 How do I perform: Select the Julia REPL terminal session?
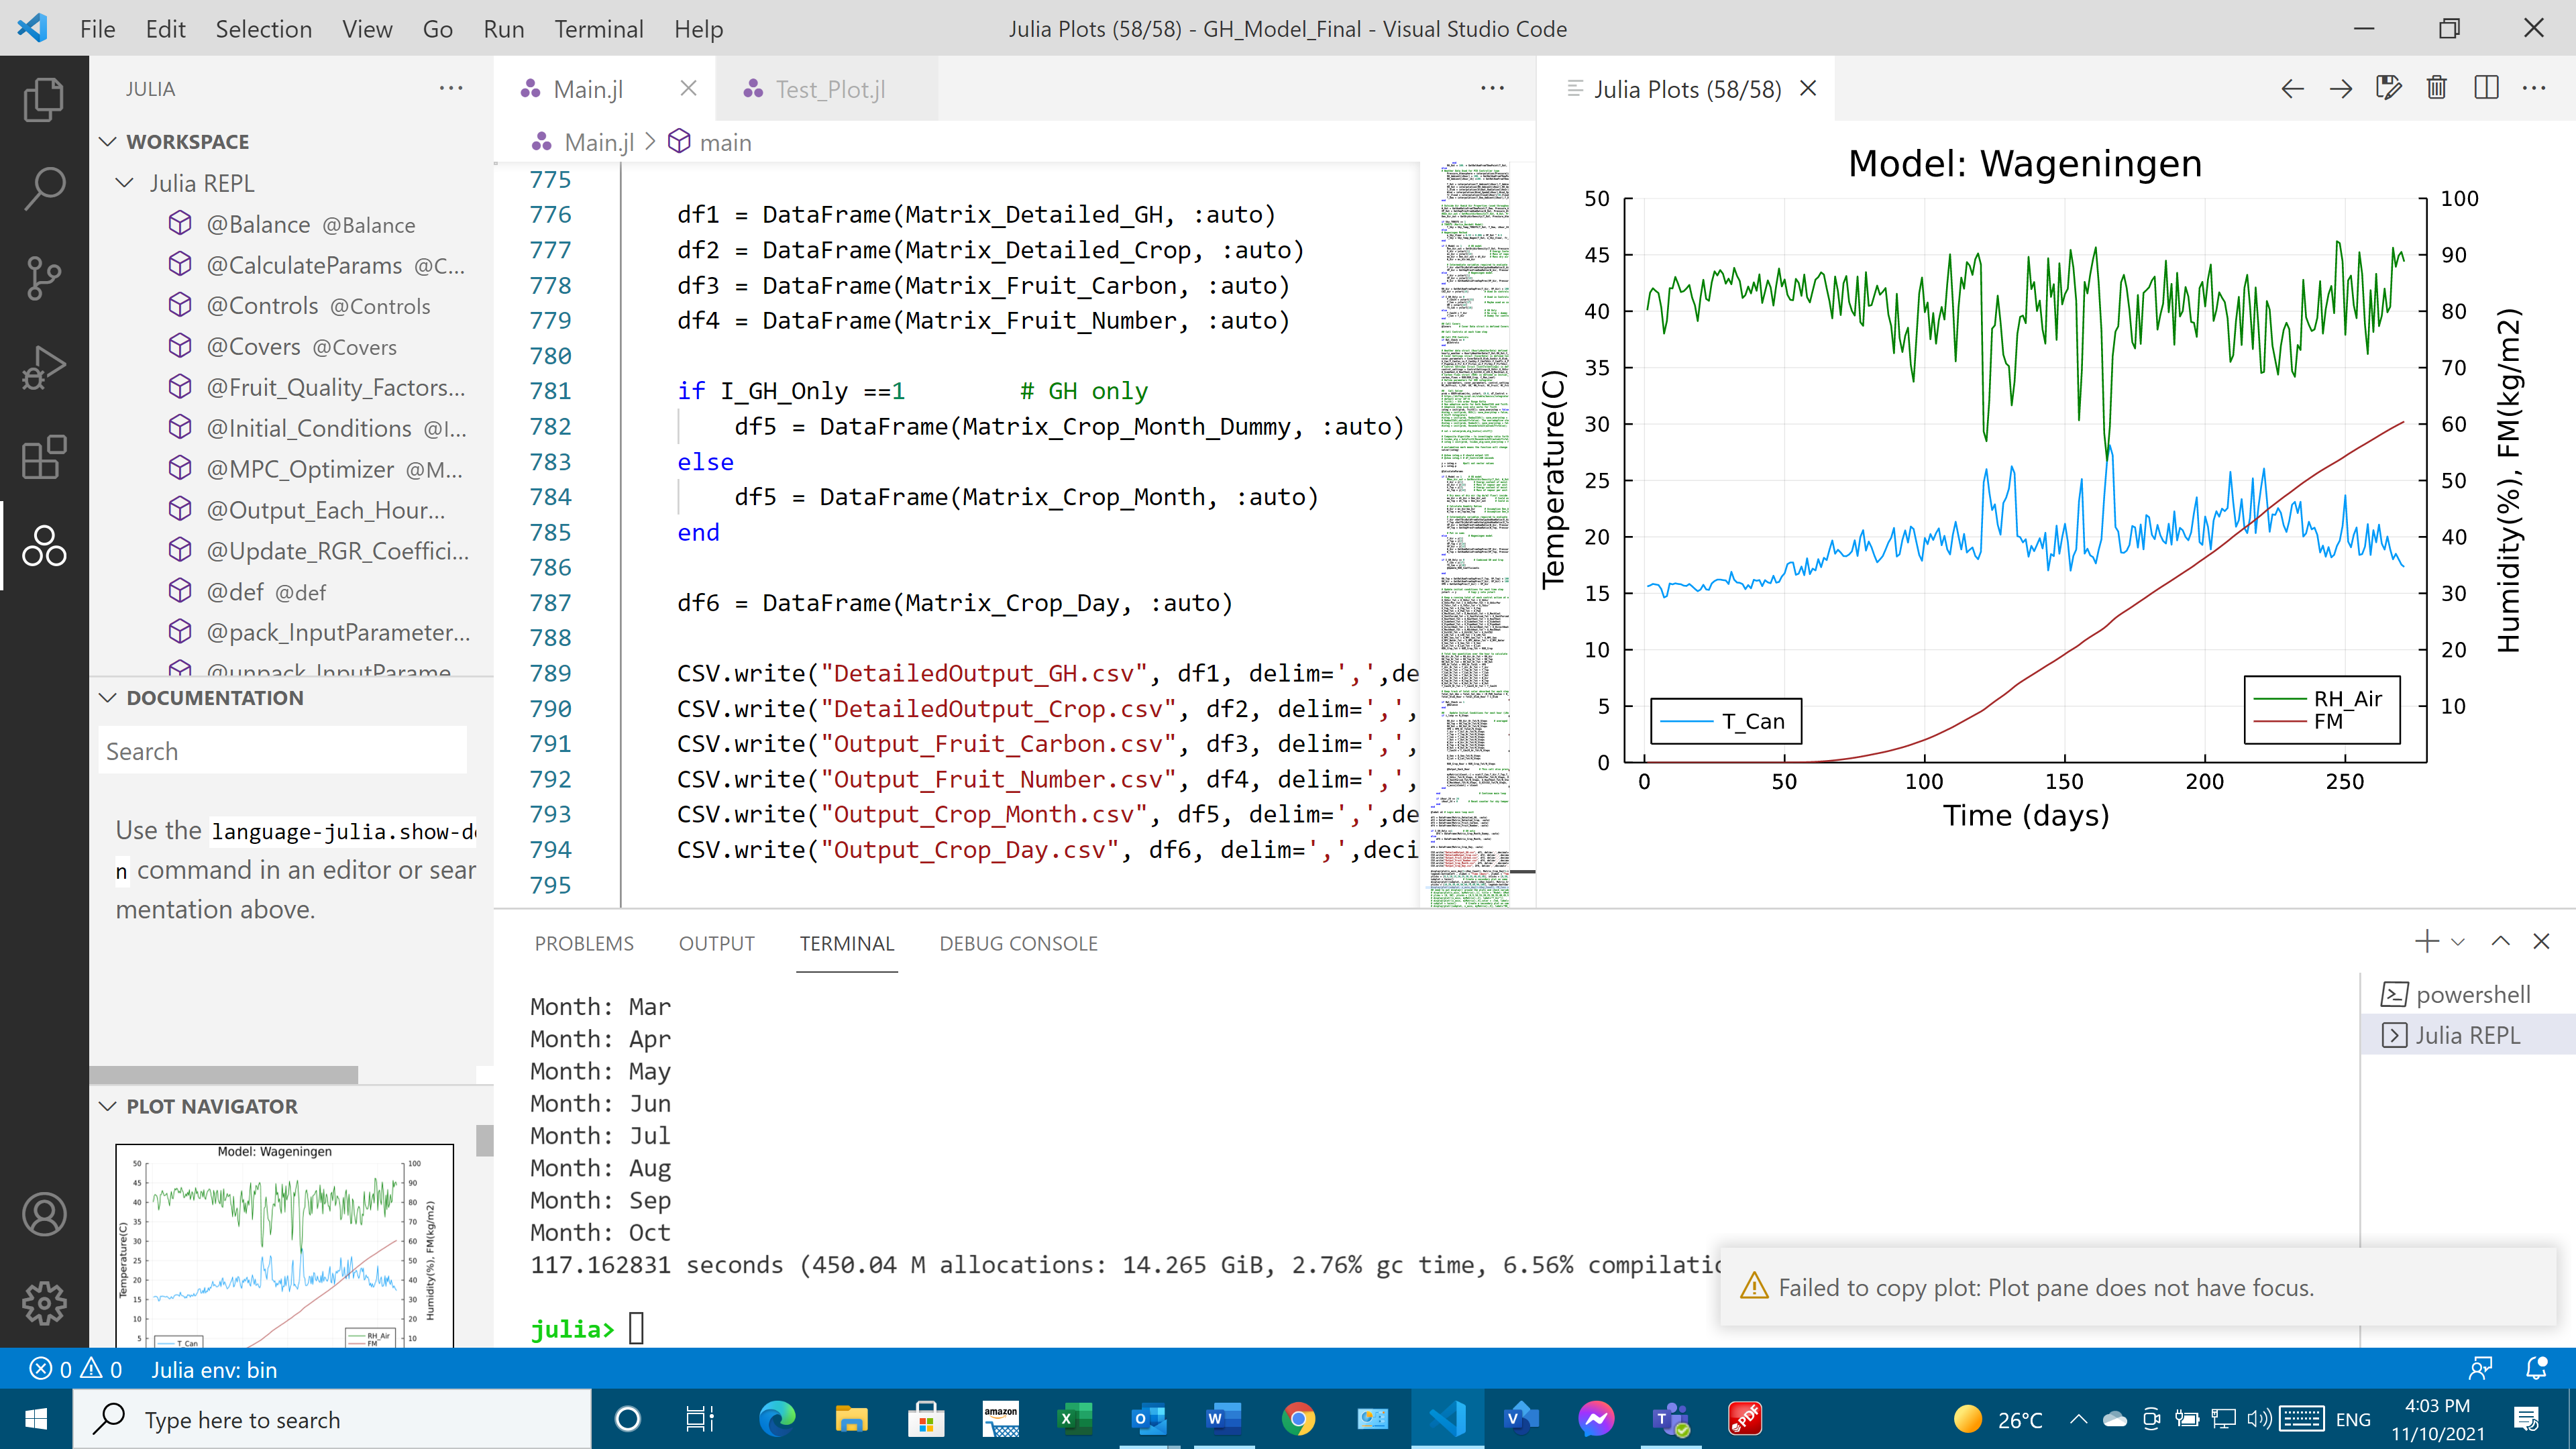coord(2468,1035)
